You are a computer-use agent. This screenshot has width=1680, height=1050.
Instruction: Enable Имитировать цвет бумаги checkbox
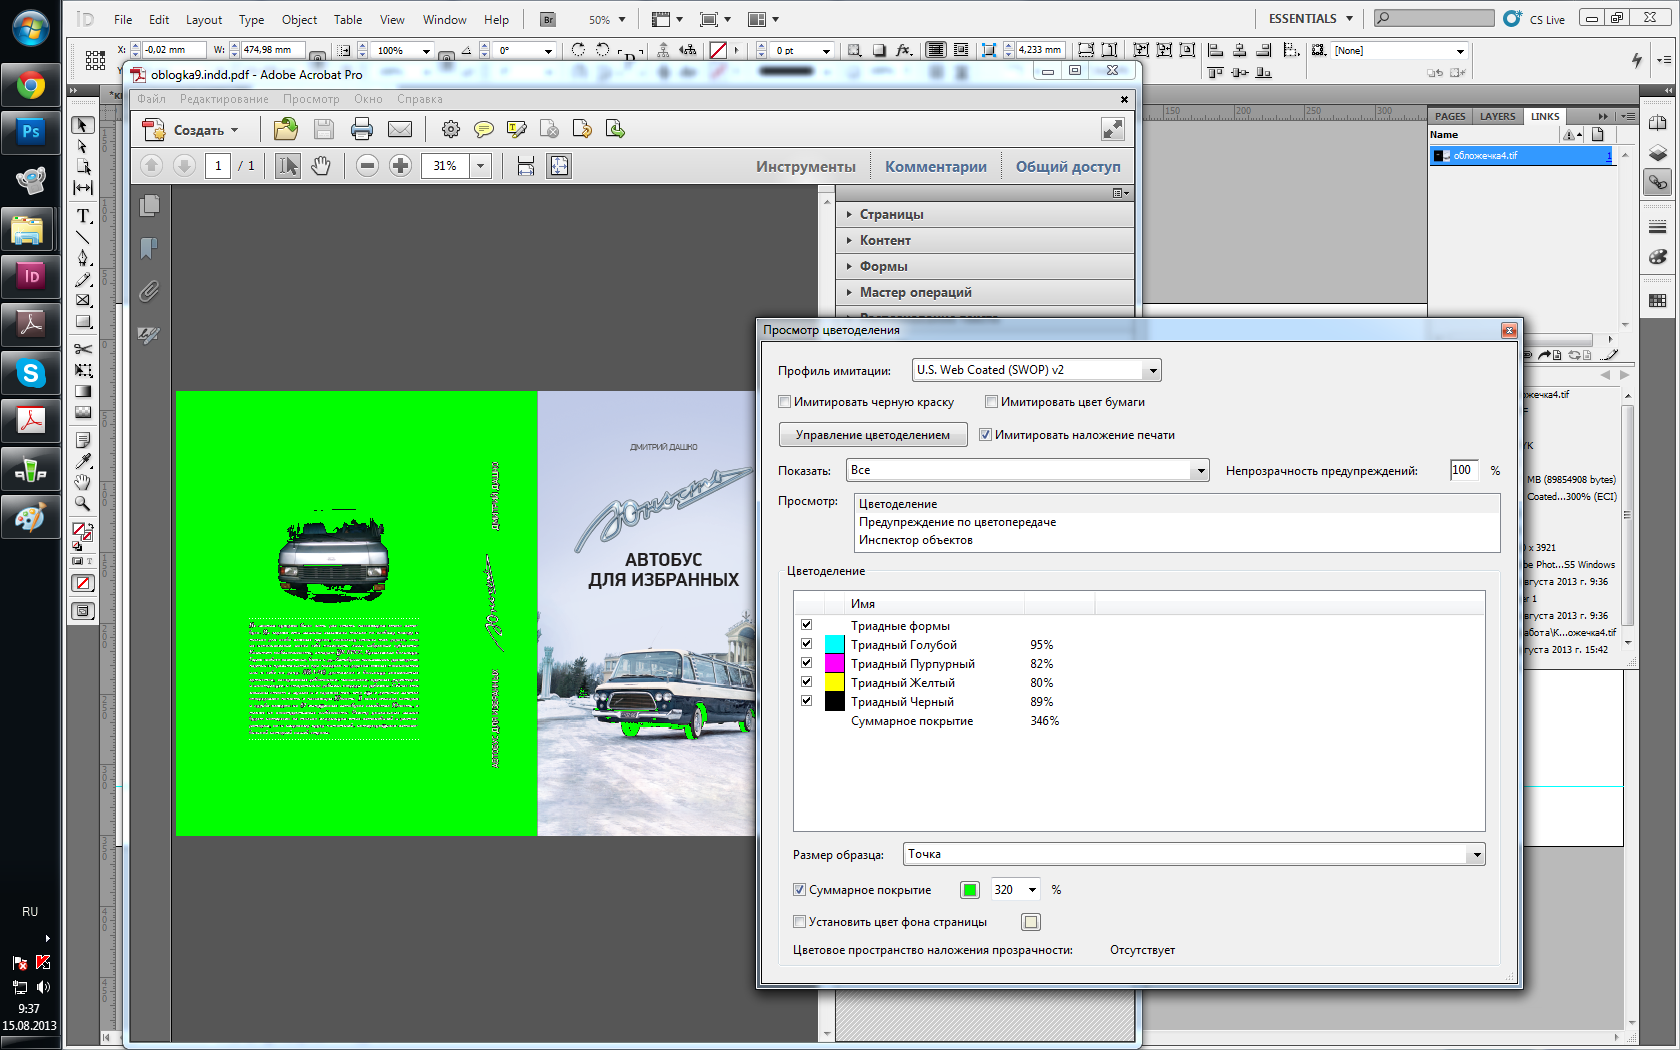(991, 402)
